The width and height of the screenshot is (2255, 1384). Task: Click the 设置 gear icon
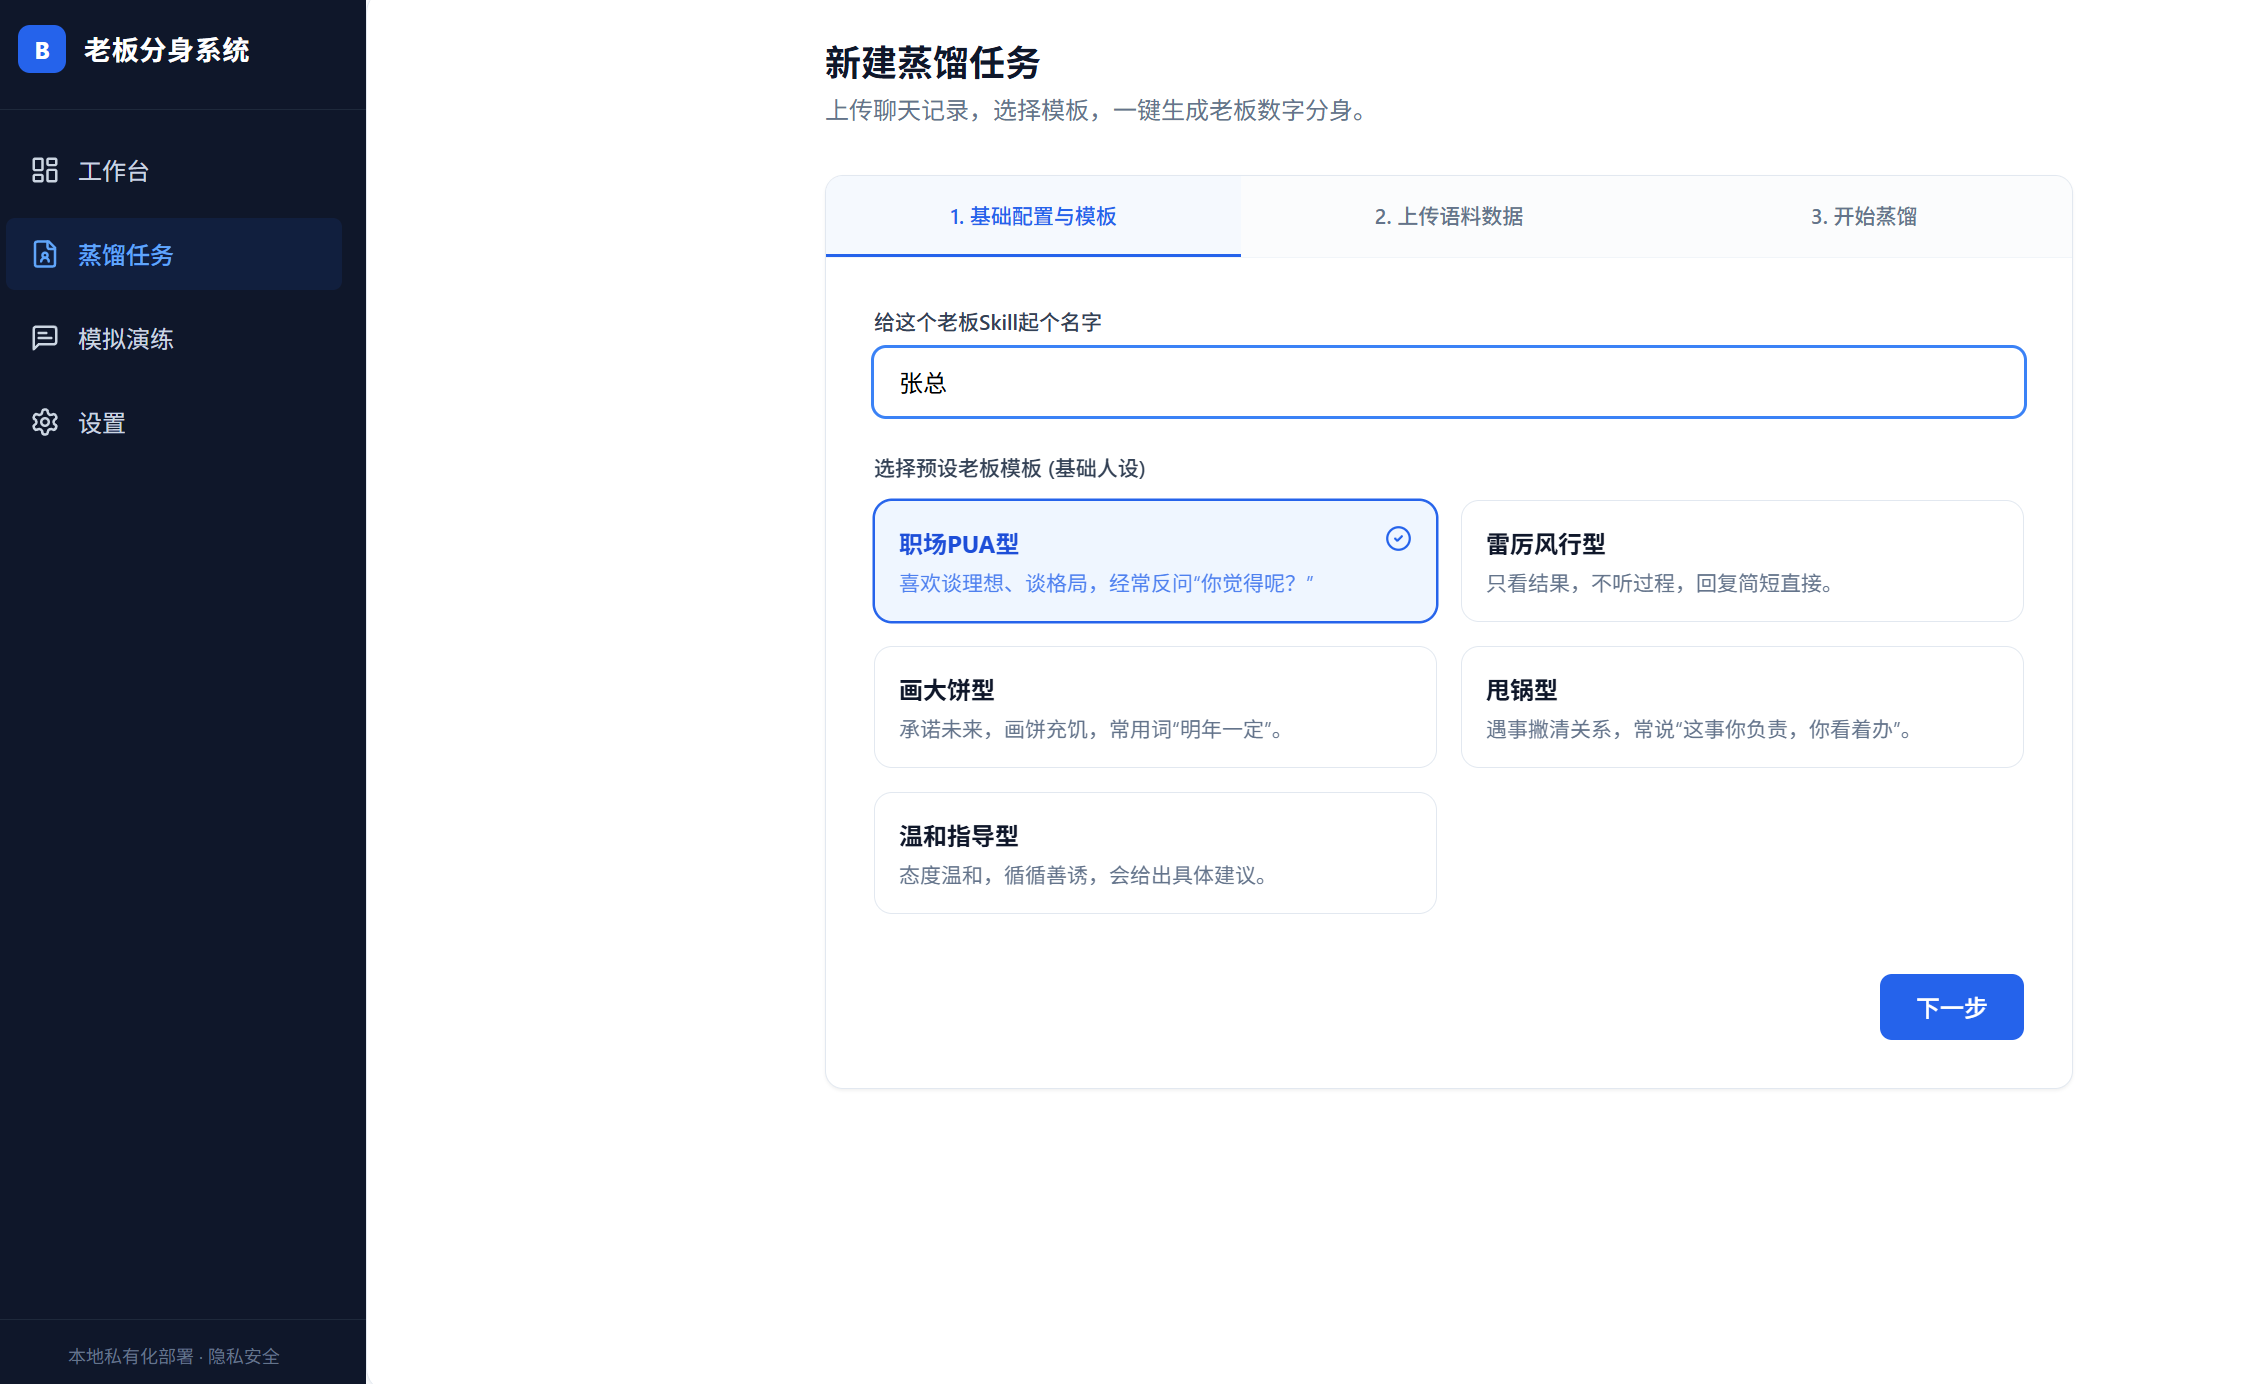point(45,422)
